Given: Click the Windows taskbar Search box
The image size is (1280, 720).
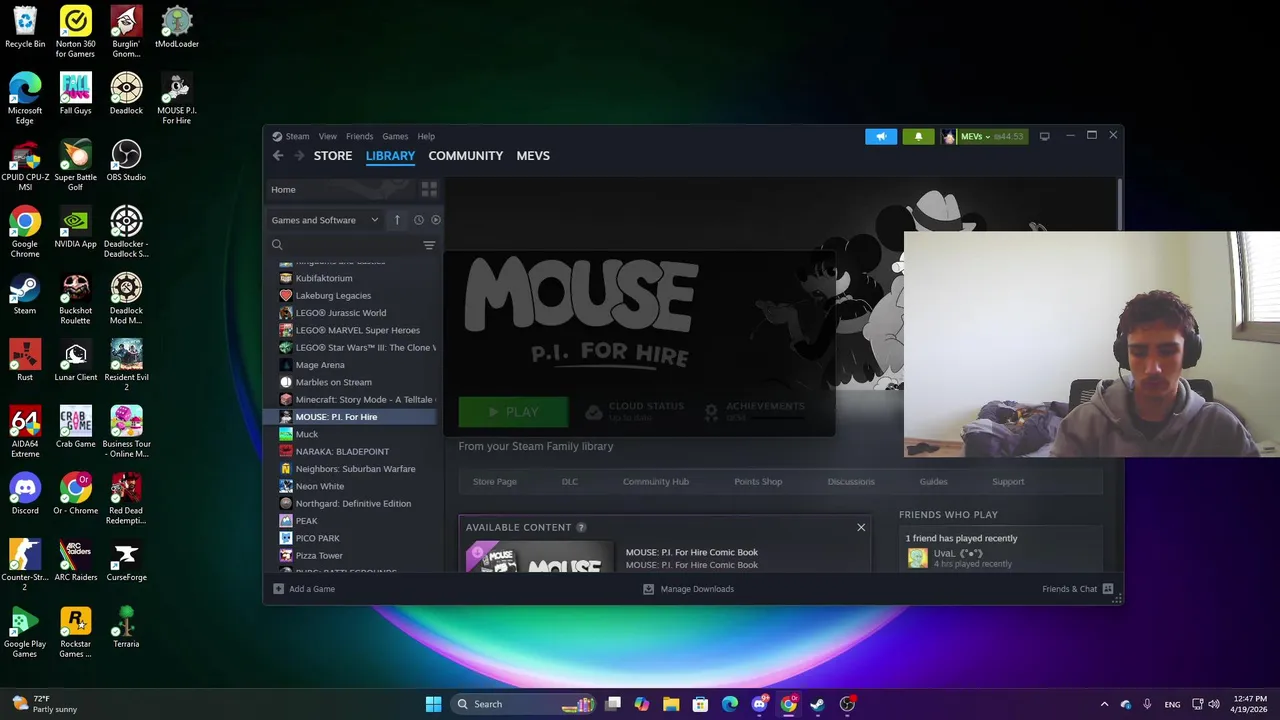Looking at the screenshot, I should tap(524, 704).
